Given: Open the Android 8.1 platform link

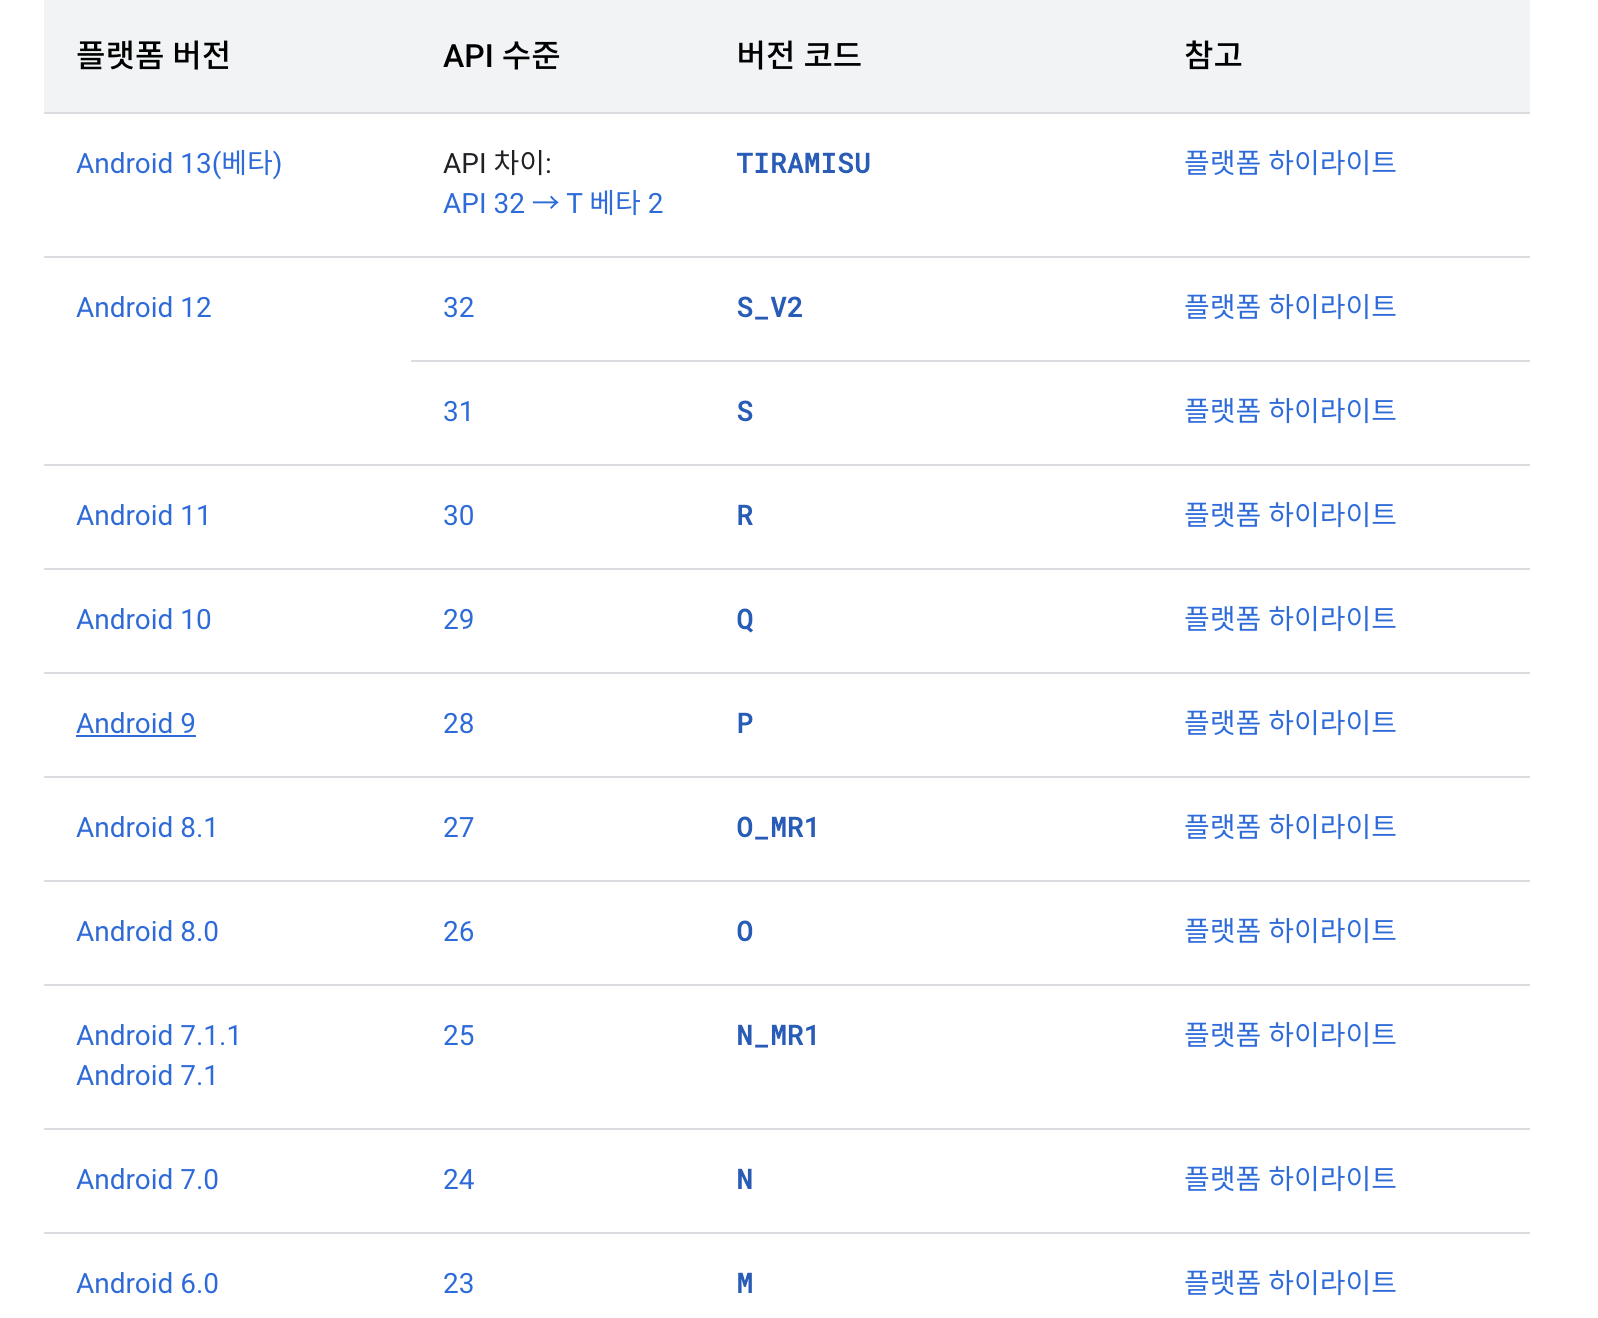Looking at the screenshot, I should (147, 827).
